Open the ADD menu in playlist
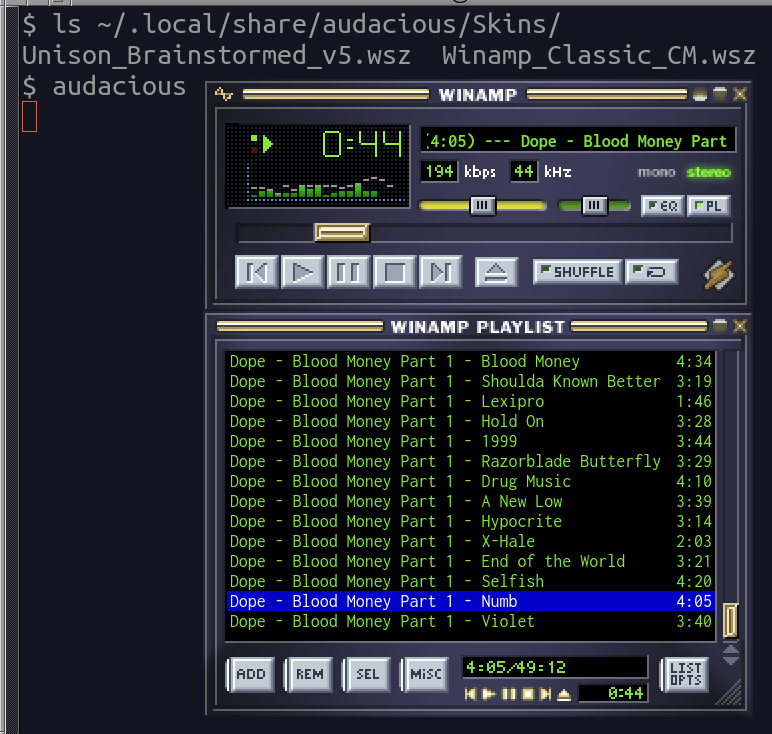 point(250,675)
